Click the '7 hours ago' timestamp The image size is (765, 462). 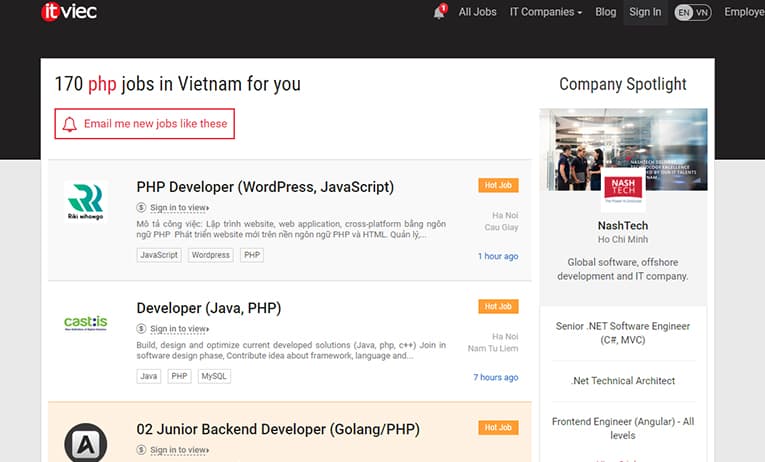coord(496,377)
